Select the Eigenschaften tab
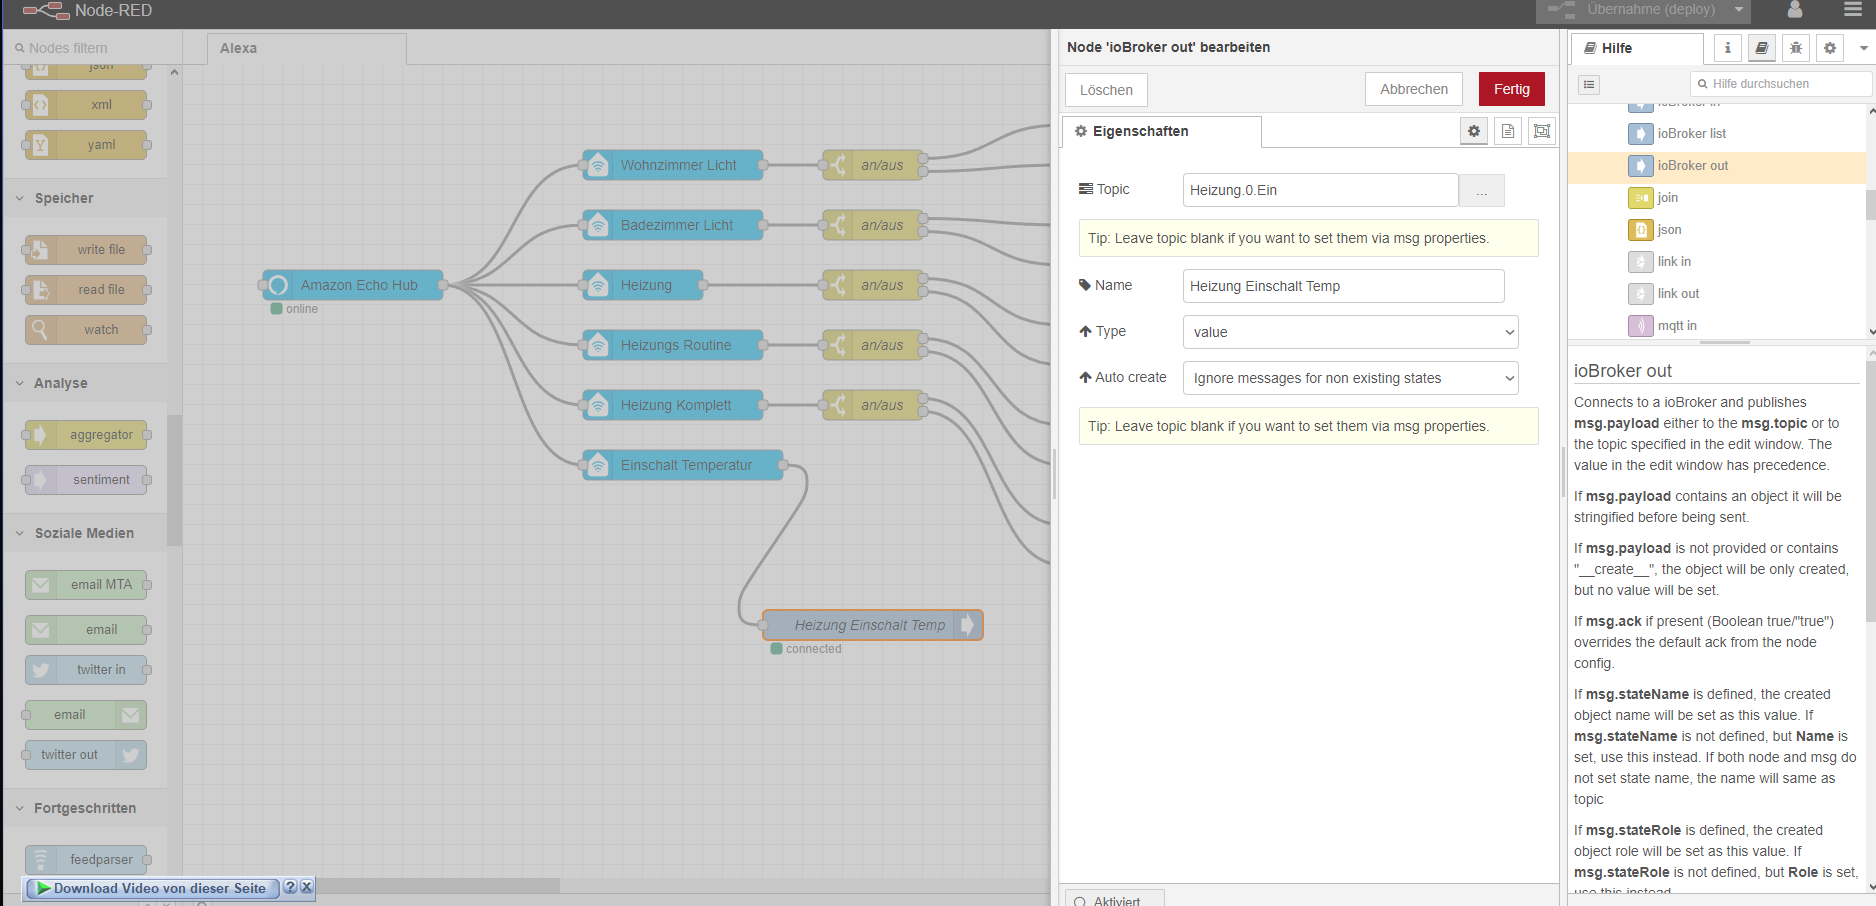Screen dimensions: 1876x906 pyautogui.click(x=1140, y=131)
